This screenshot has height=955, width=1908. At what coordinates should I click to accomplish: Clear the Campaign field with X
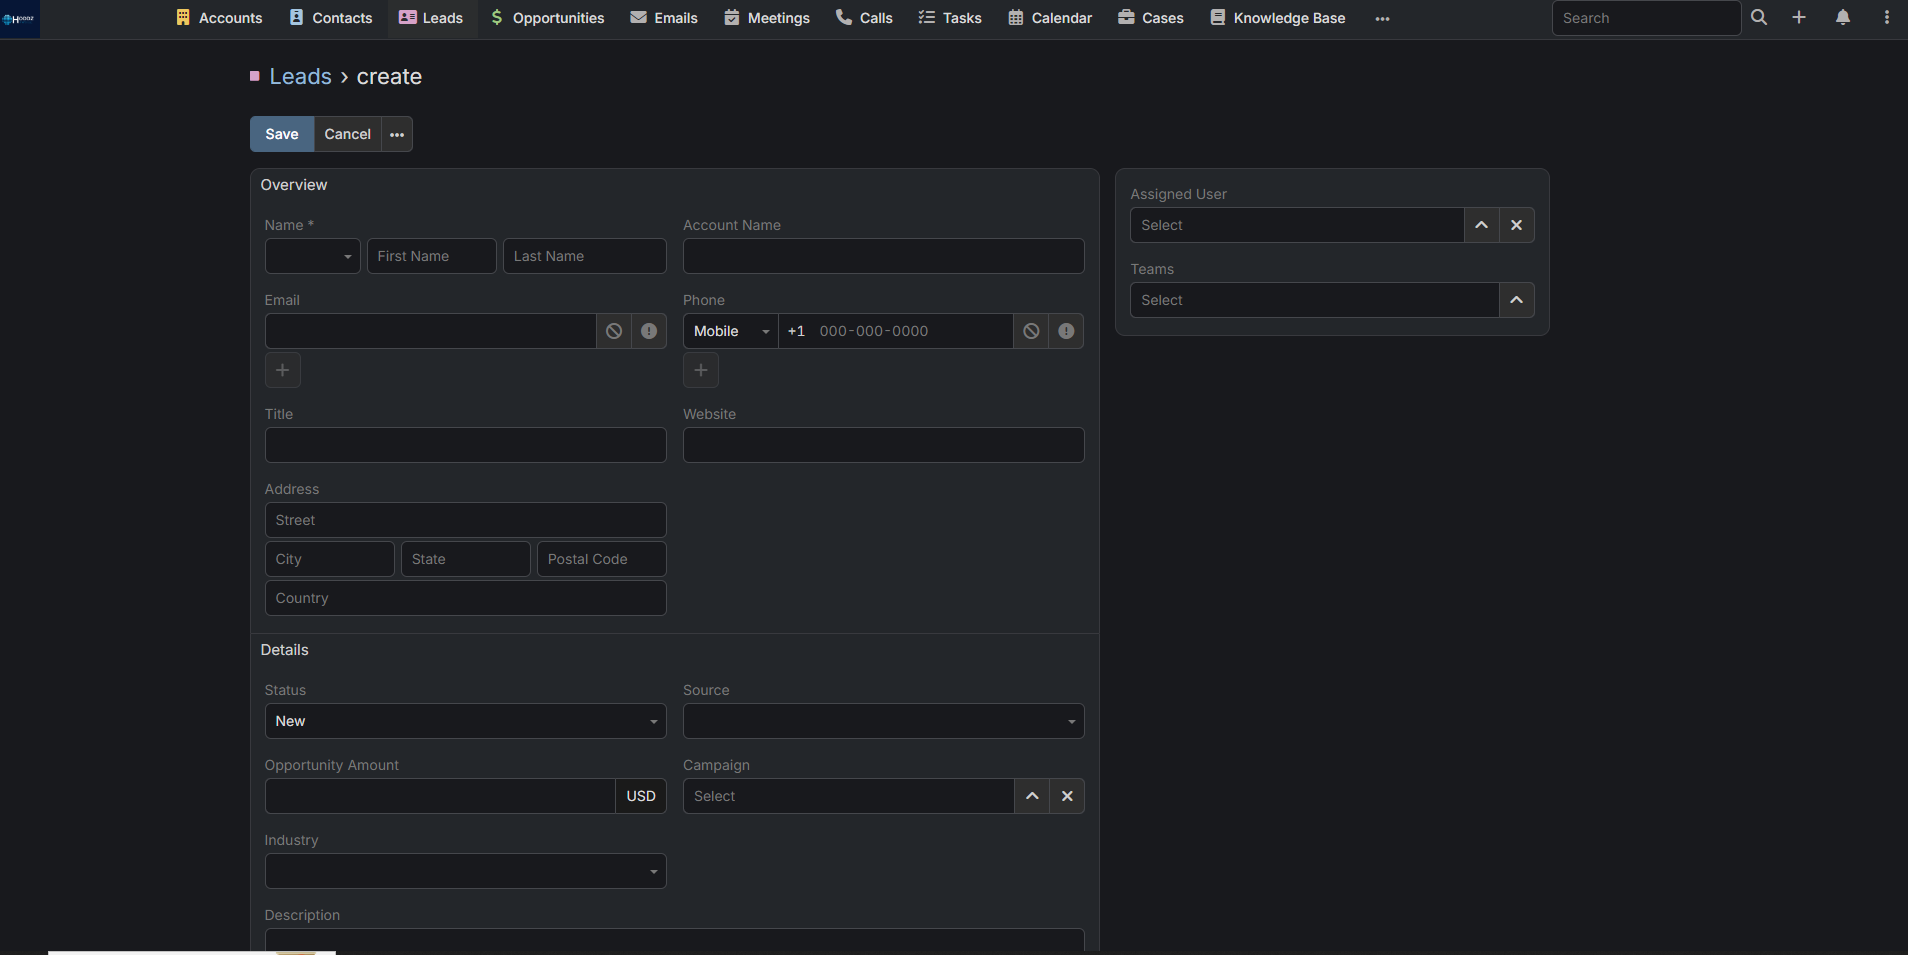point(1067,796)
